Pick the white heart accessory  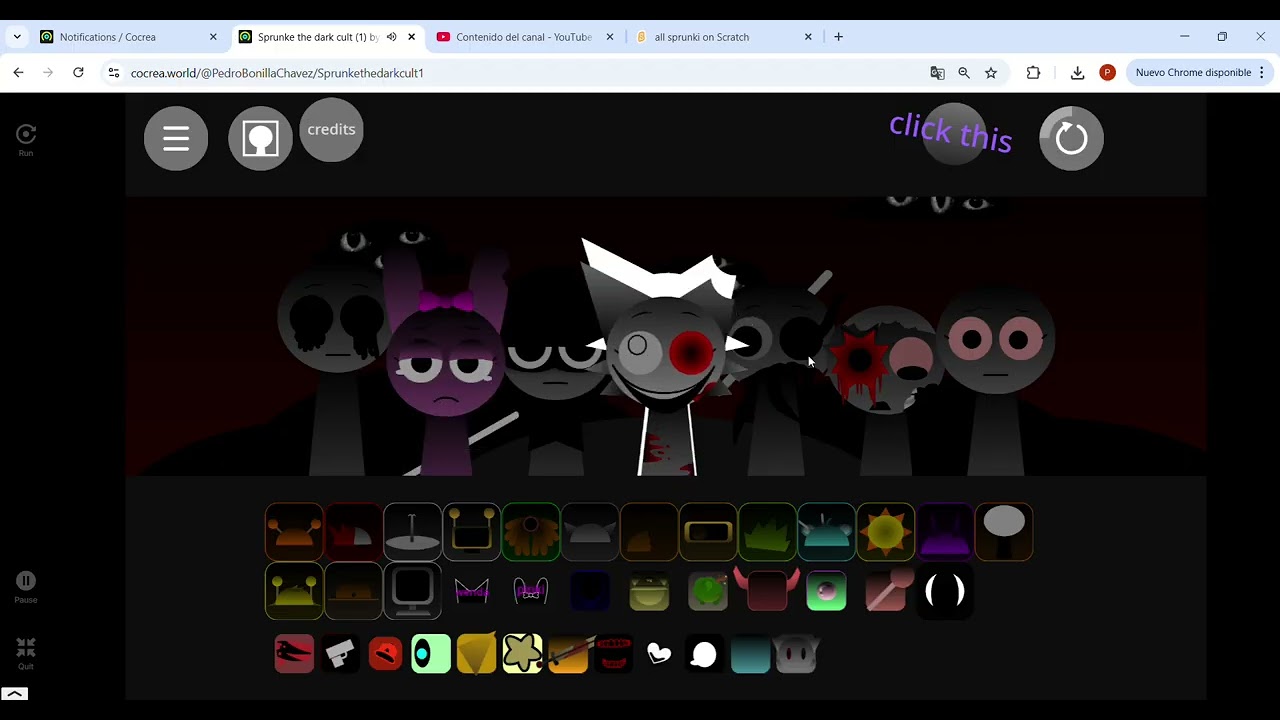pos(659,654)
